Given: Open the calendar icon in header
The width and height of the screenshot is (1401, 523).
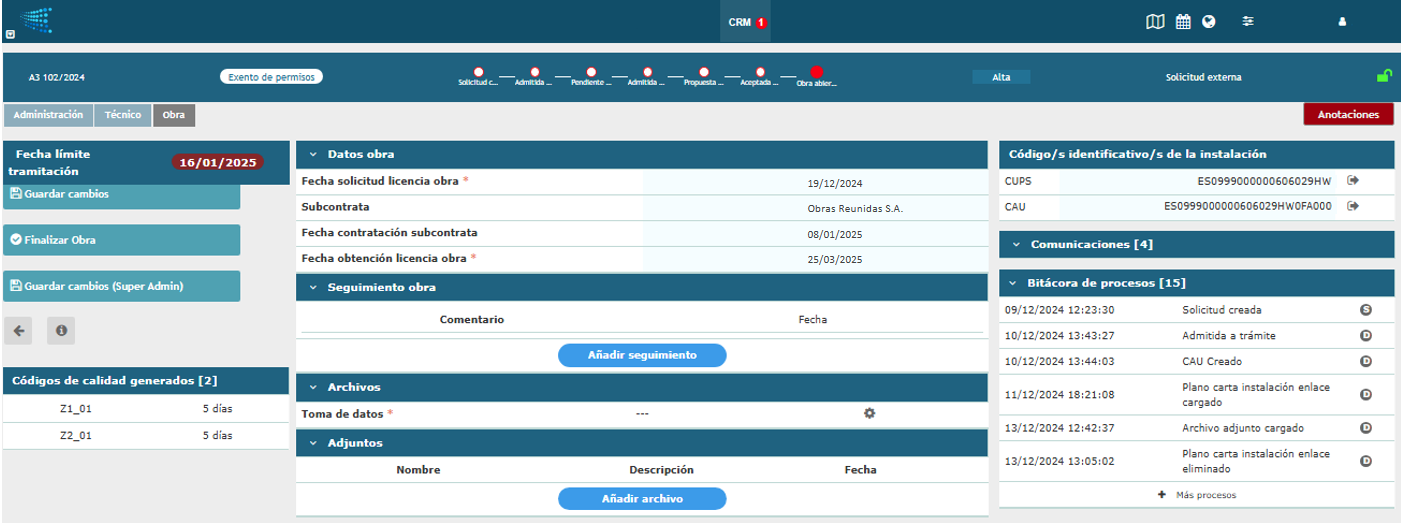Looking at the screenshot, I should pos(1183,22).
